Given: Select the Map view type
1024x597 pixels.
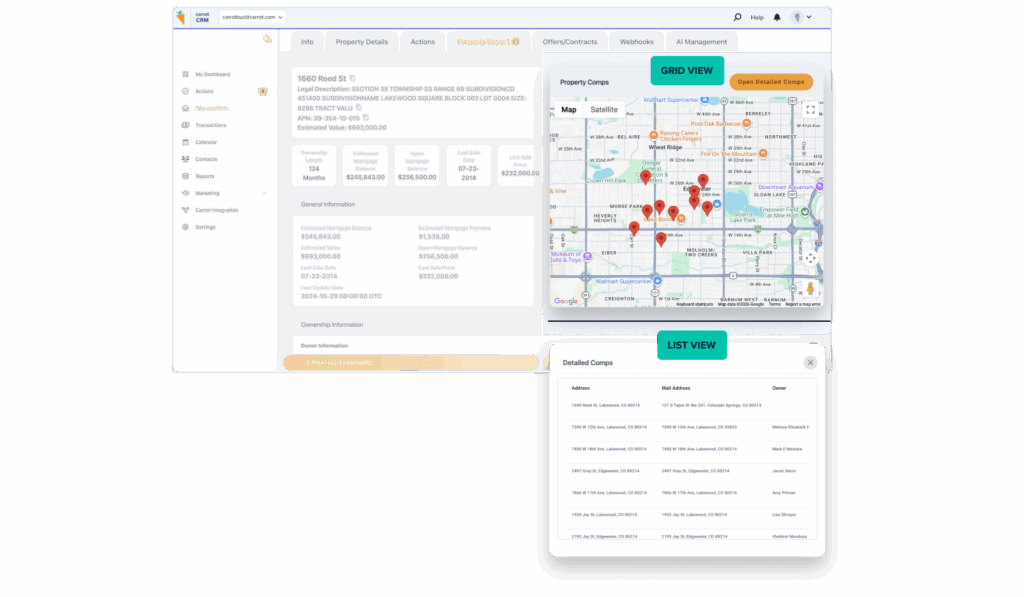Looking at the screenshot, I should point(568,110).
